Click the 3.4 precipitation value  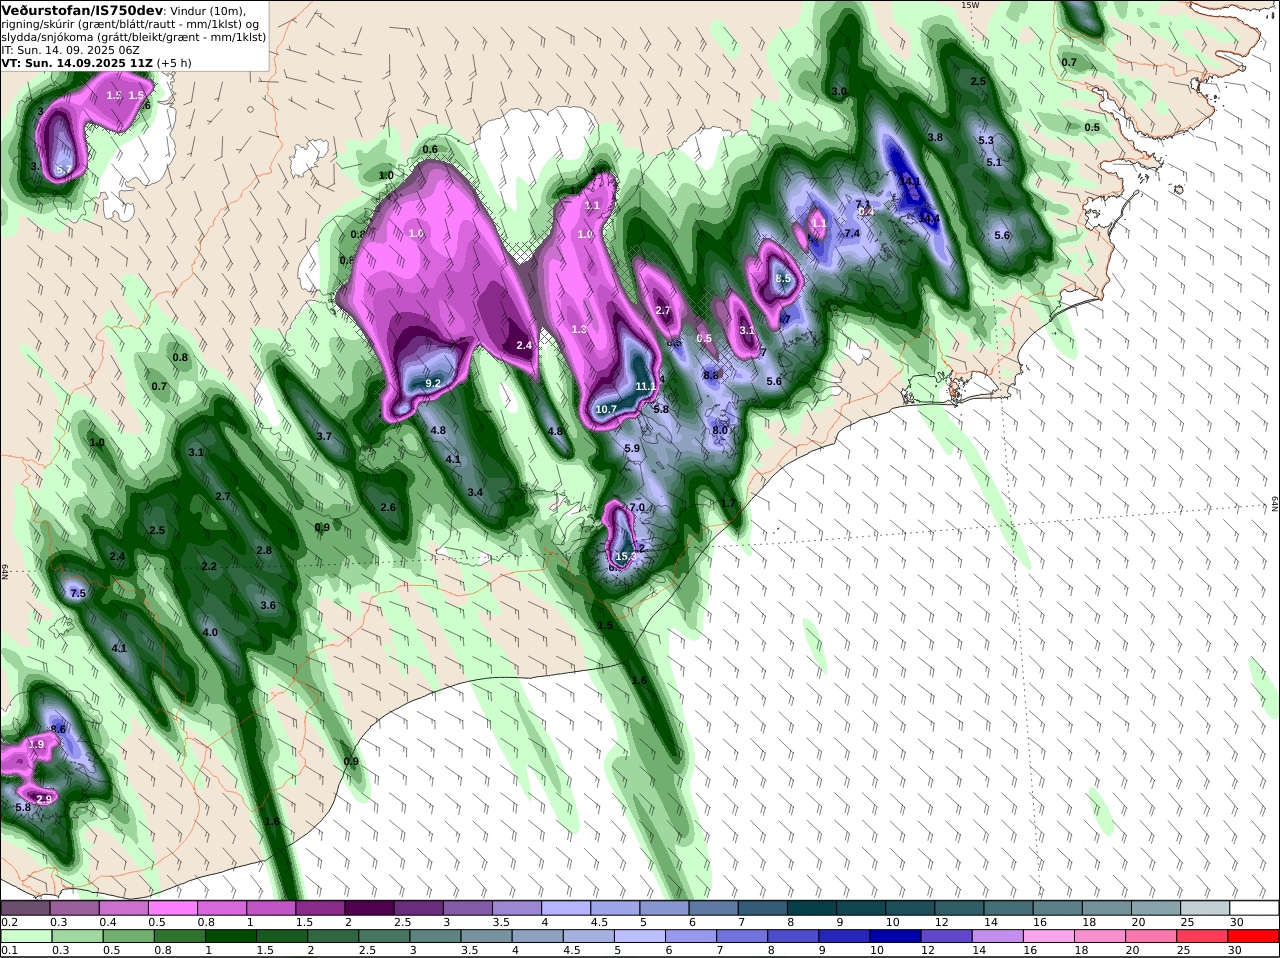pos(475,492)
